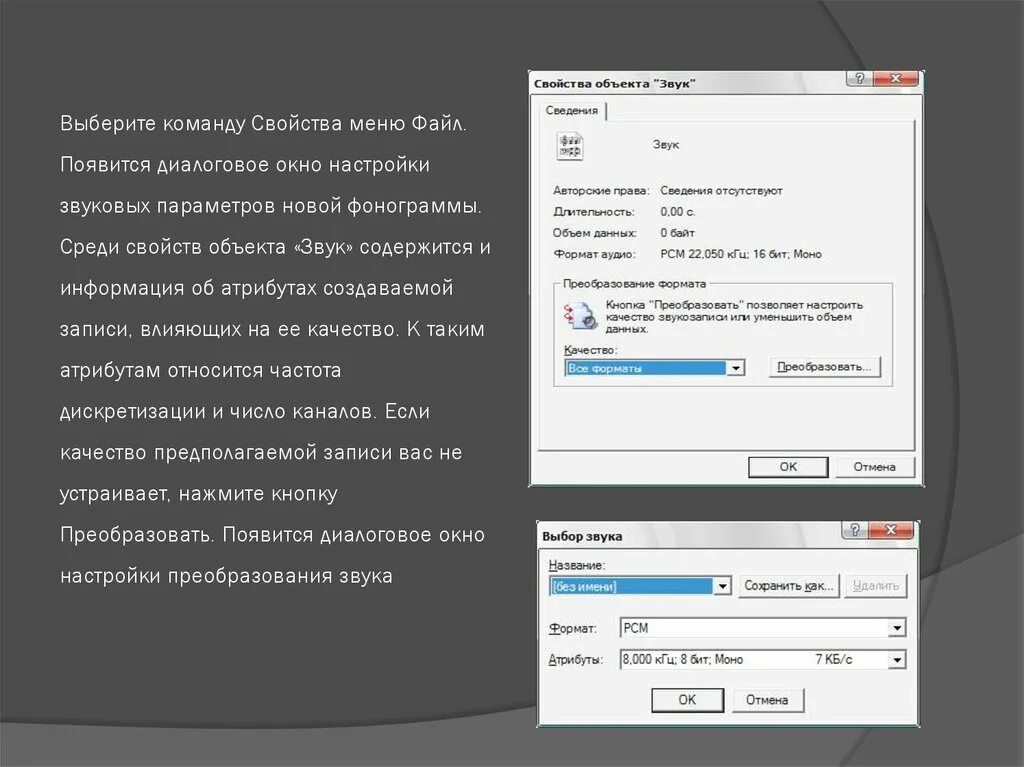Click OK in Выбор звука dialog

[x=687, y=700]
